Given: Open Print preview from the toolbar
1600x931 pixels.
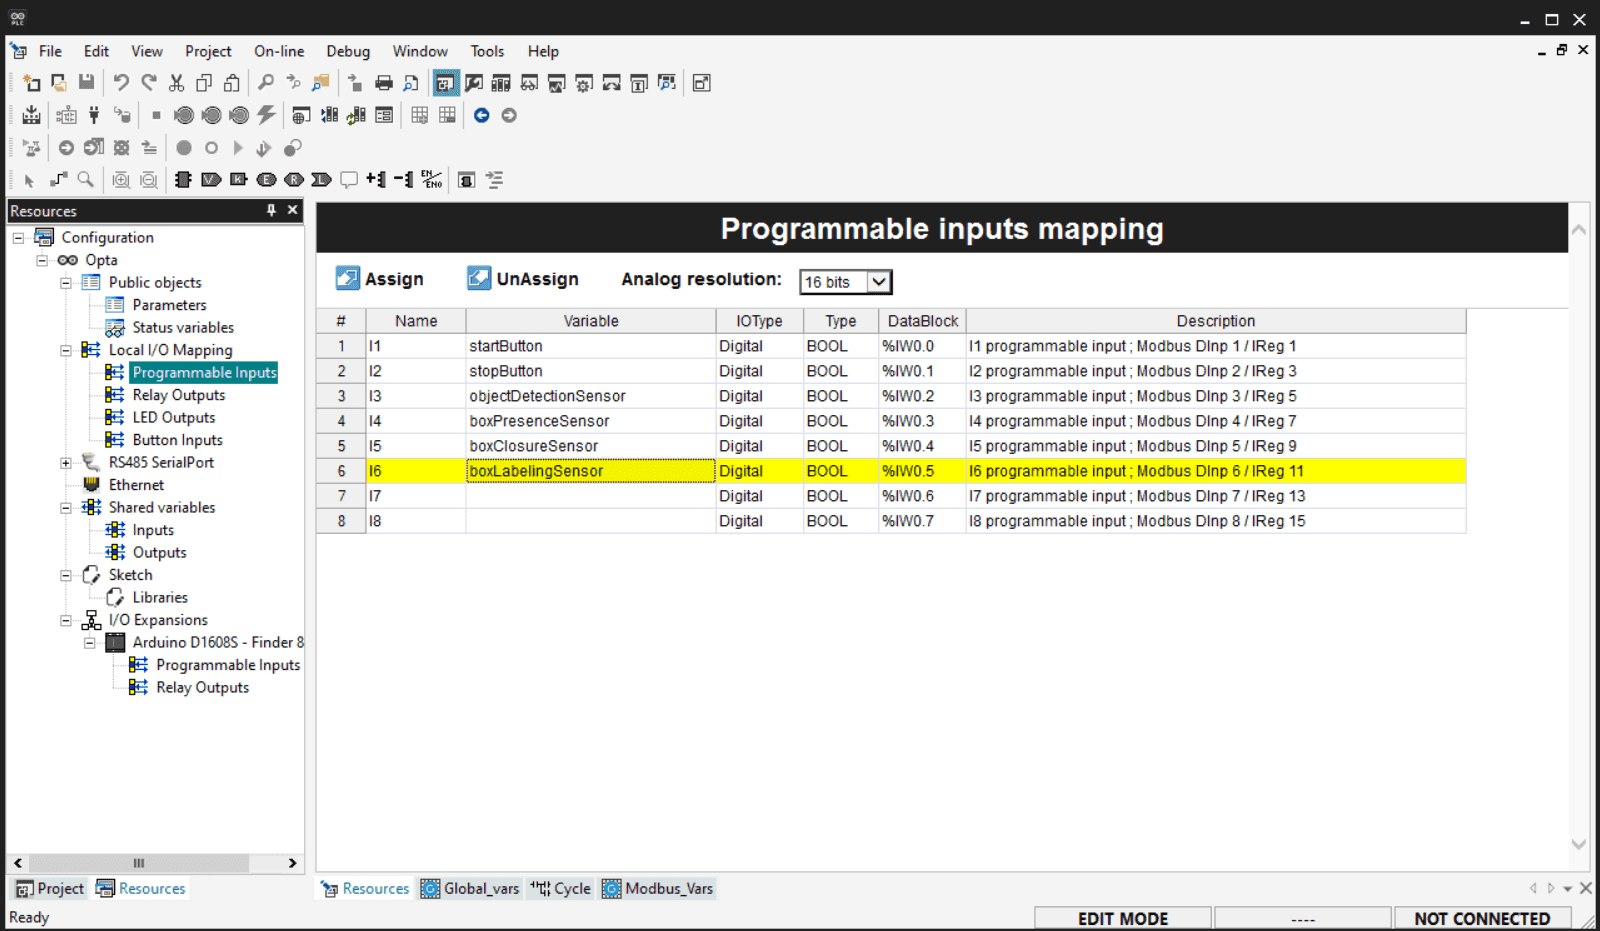Looking at the screenshot, I should tap(411, 83).
